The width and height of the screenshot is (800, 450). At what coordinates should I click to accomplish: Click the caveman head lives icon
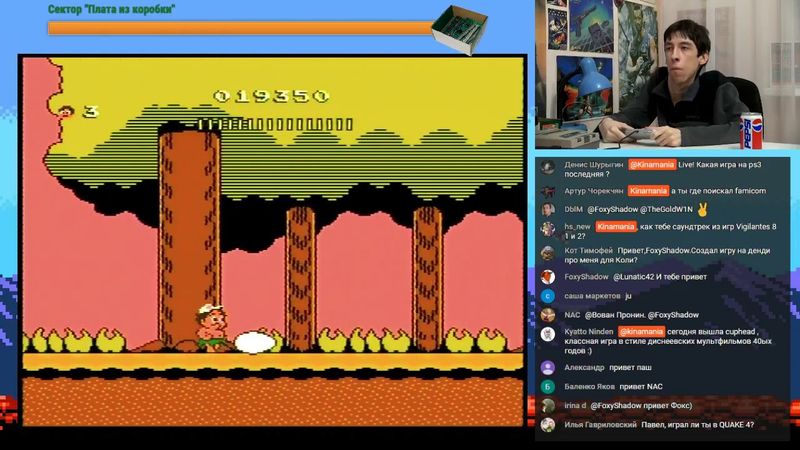(x=67, y=111)
